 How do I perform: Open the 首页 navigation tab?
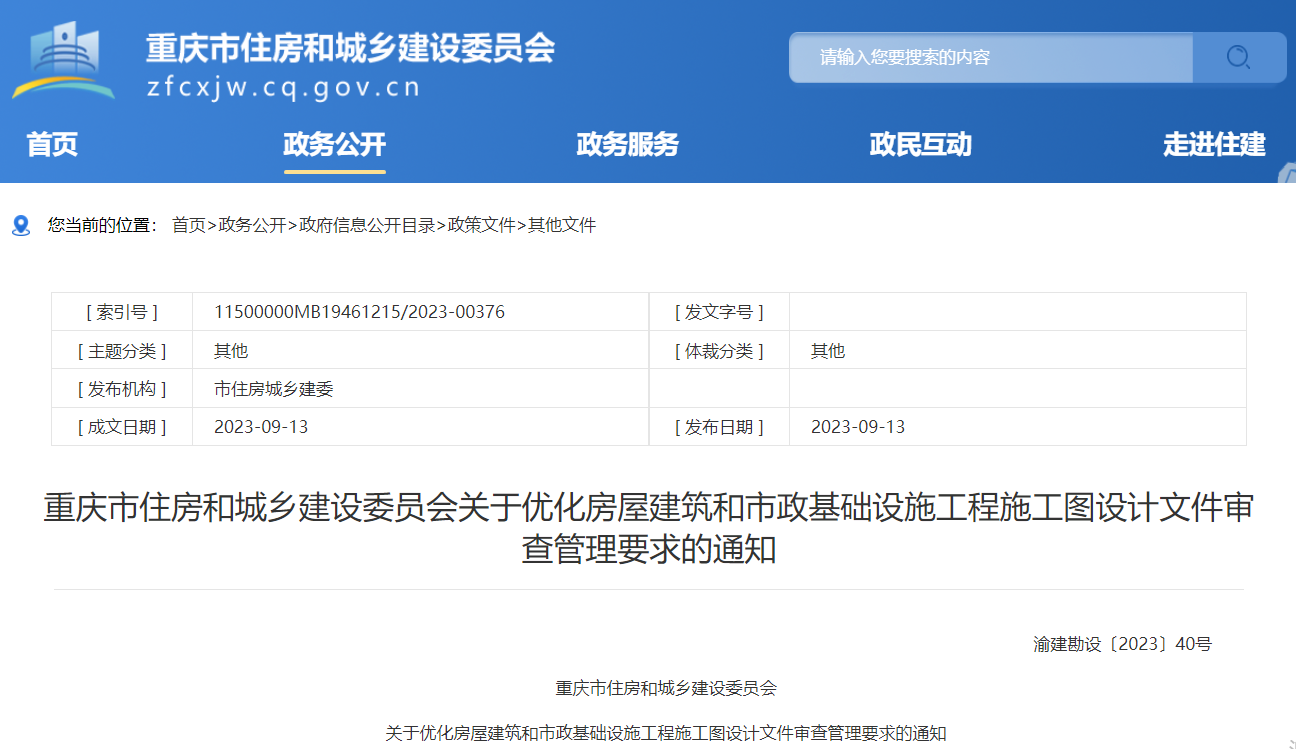(52, 145)
